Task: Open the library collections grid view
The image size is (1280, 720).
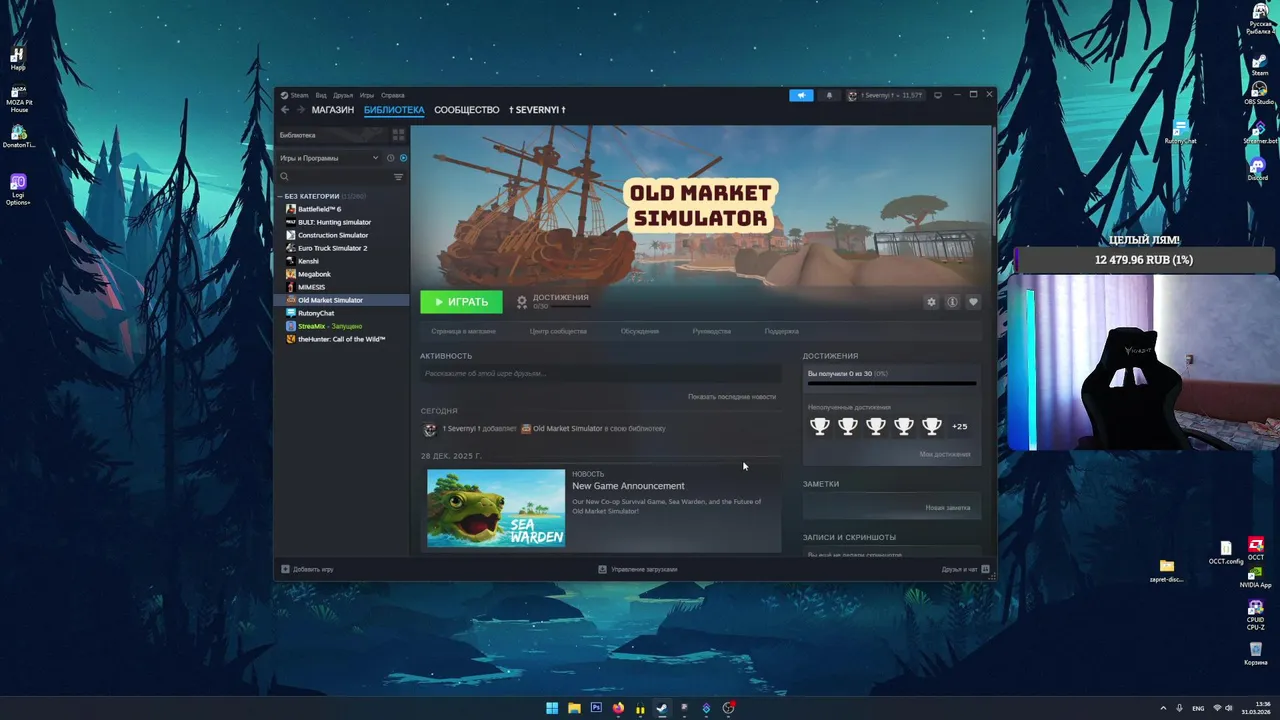Action: (x=398, y=135)
